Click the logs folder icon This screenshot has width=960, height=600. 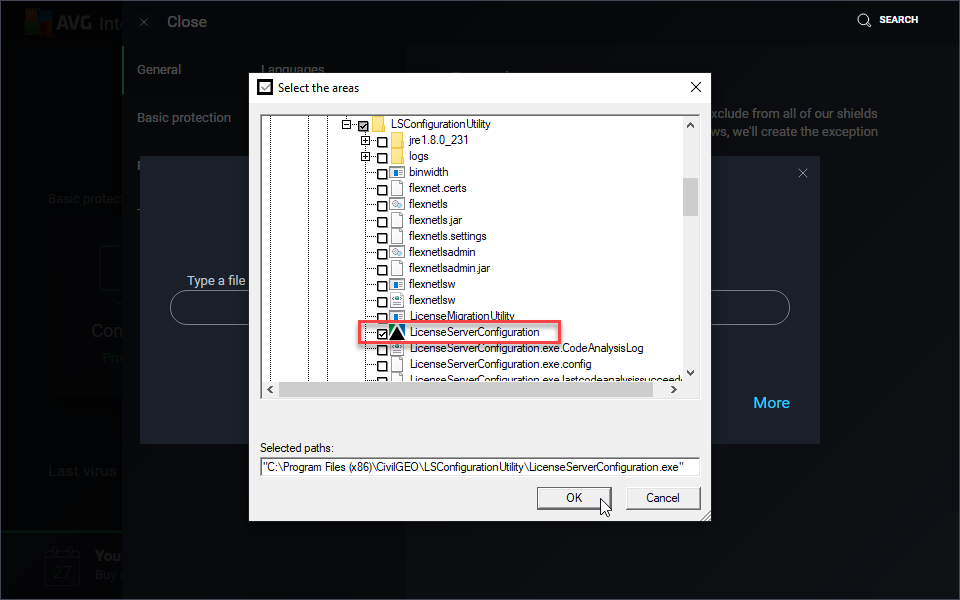coord(397,156)
